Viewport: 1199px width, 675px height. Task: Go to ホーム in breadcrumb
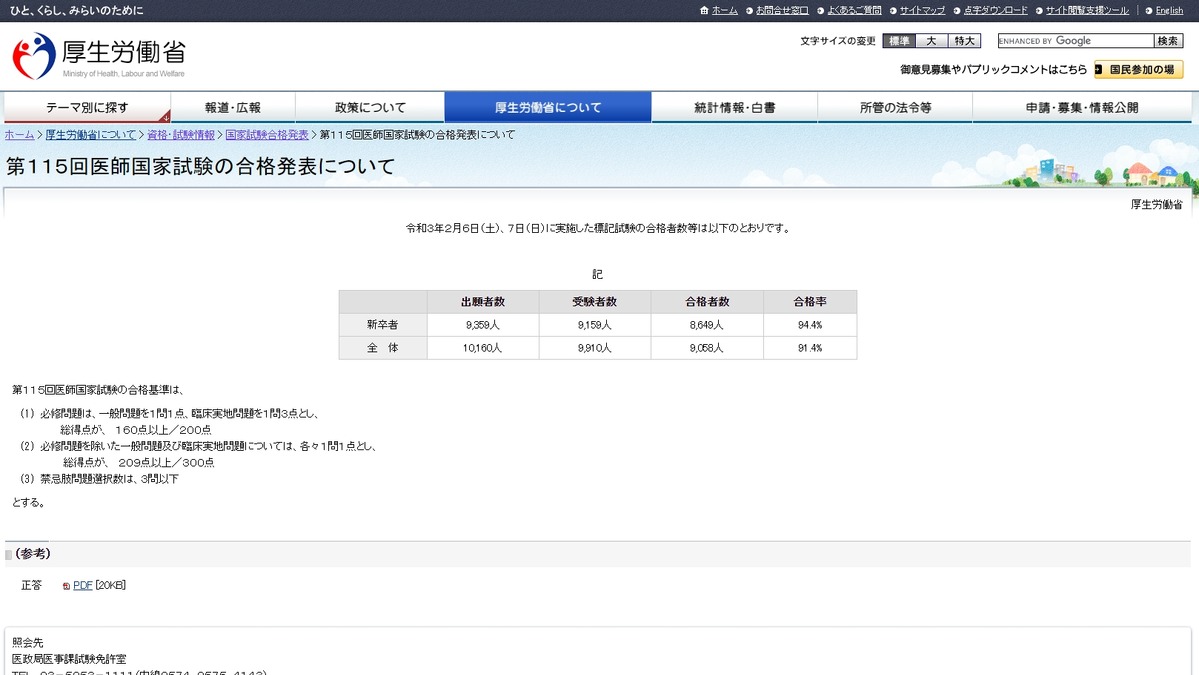(x=19, y=135)
